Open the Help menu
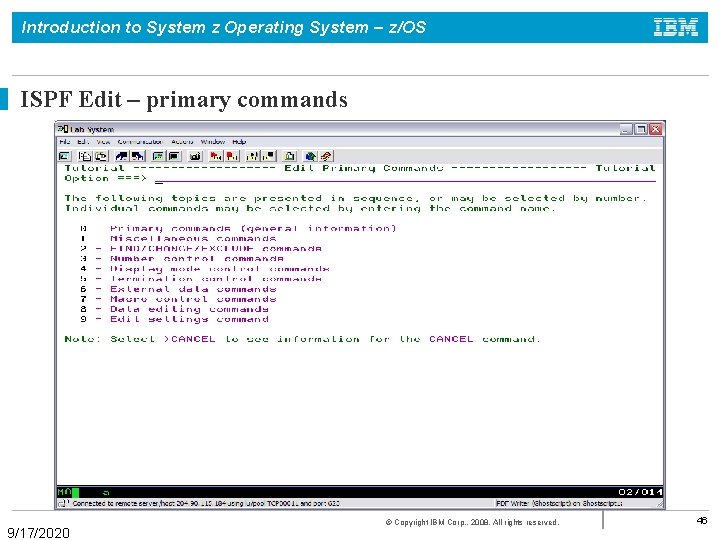The height and width of the screenshot is (540, 720). (239, 142)
